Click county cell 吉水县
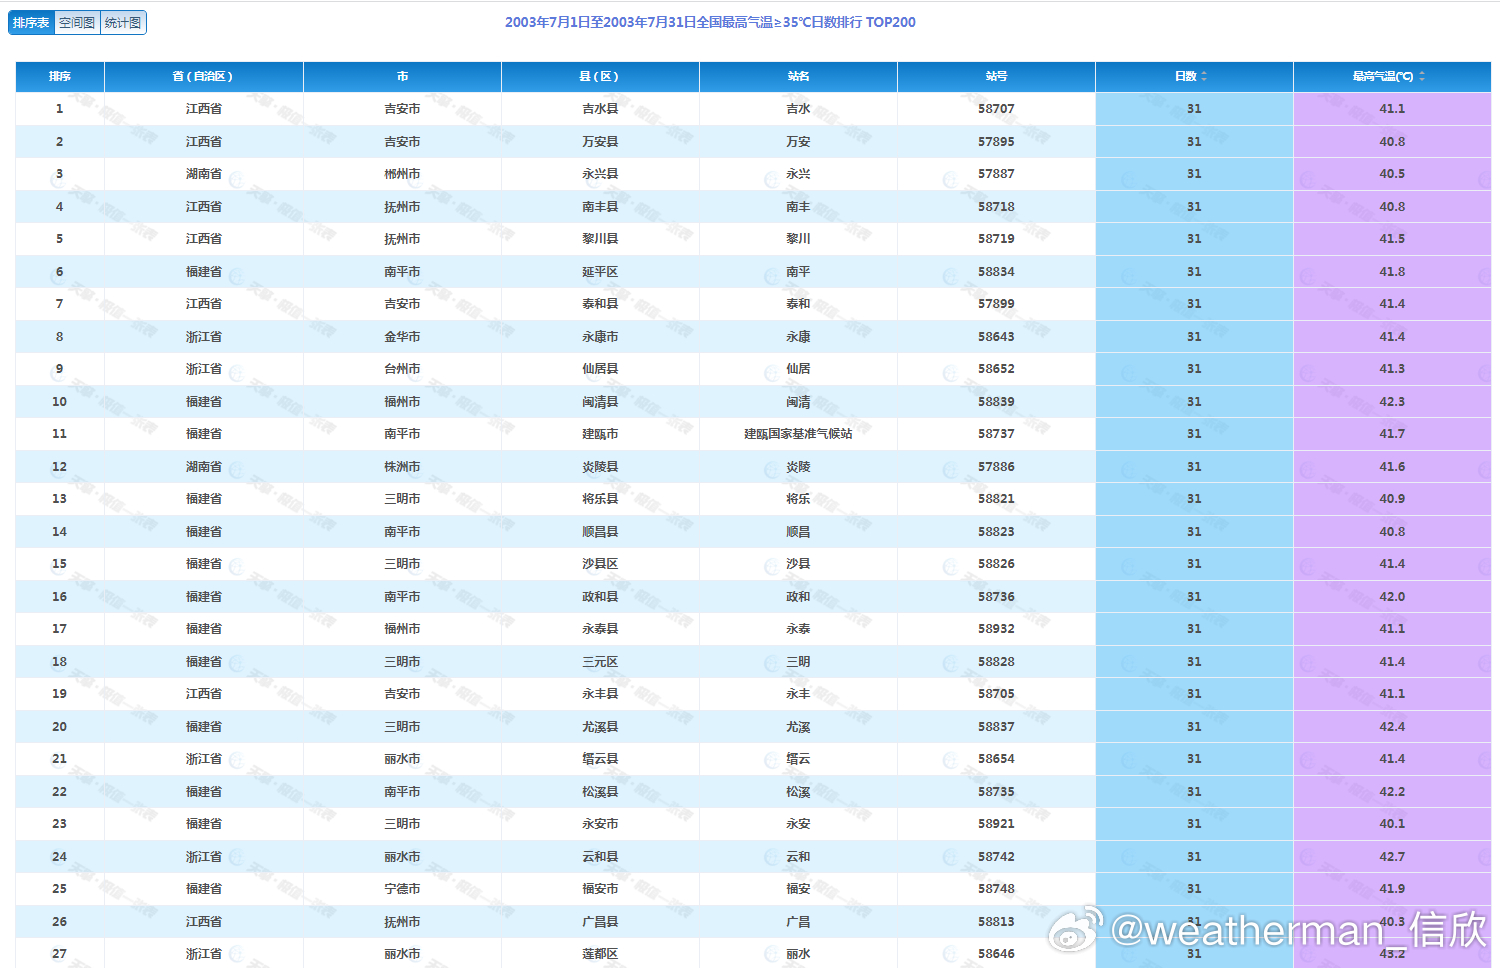The image size is (1500, 968). [x=600, y=109]
